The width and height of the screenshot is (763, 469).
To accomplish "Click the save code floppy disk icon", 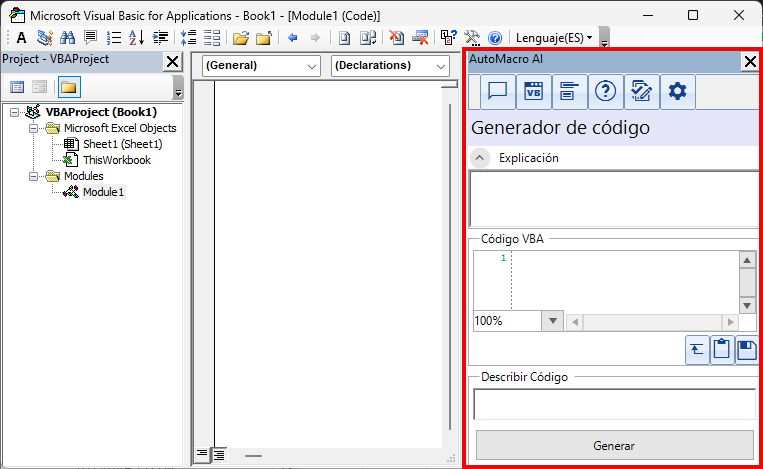I will click(x=746, y=350).
